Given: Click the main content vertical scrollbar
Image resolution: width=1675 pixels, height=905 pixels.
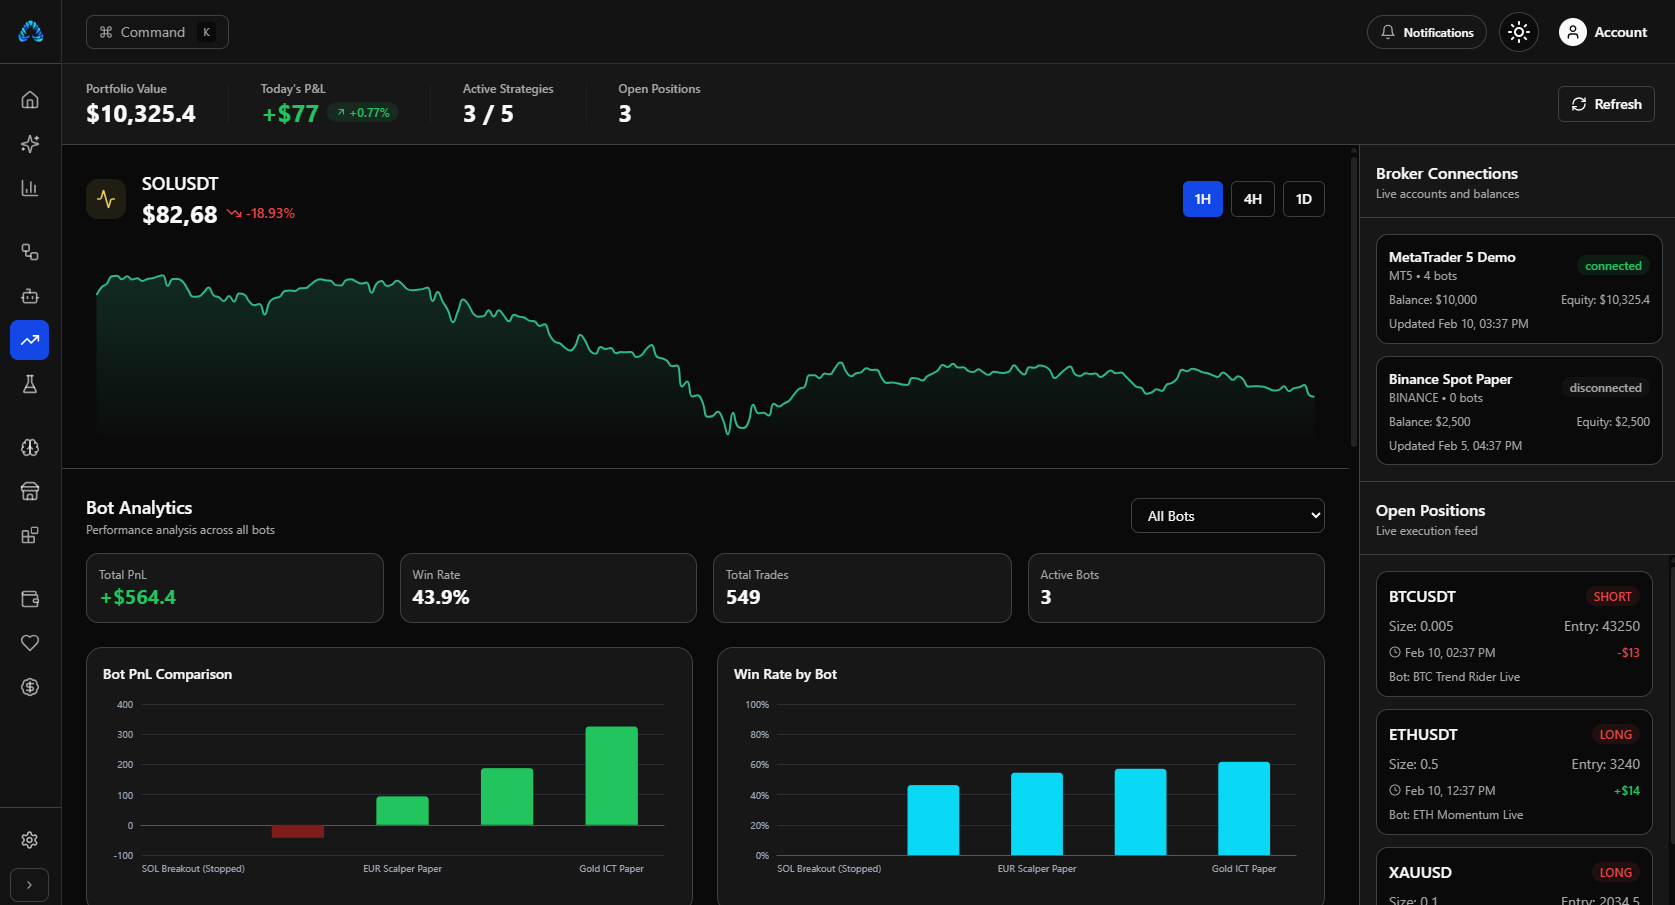Looking at the screenshot, I should pos(1354,300).
